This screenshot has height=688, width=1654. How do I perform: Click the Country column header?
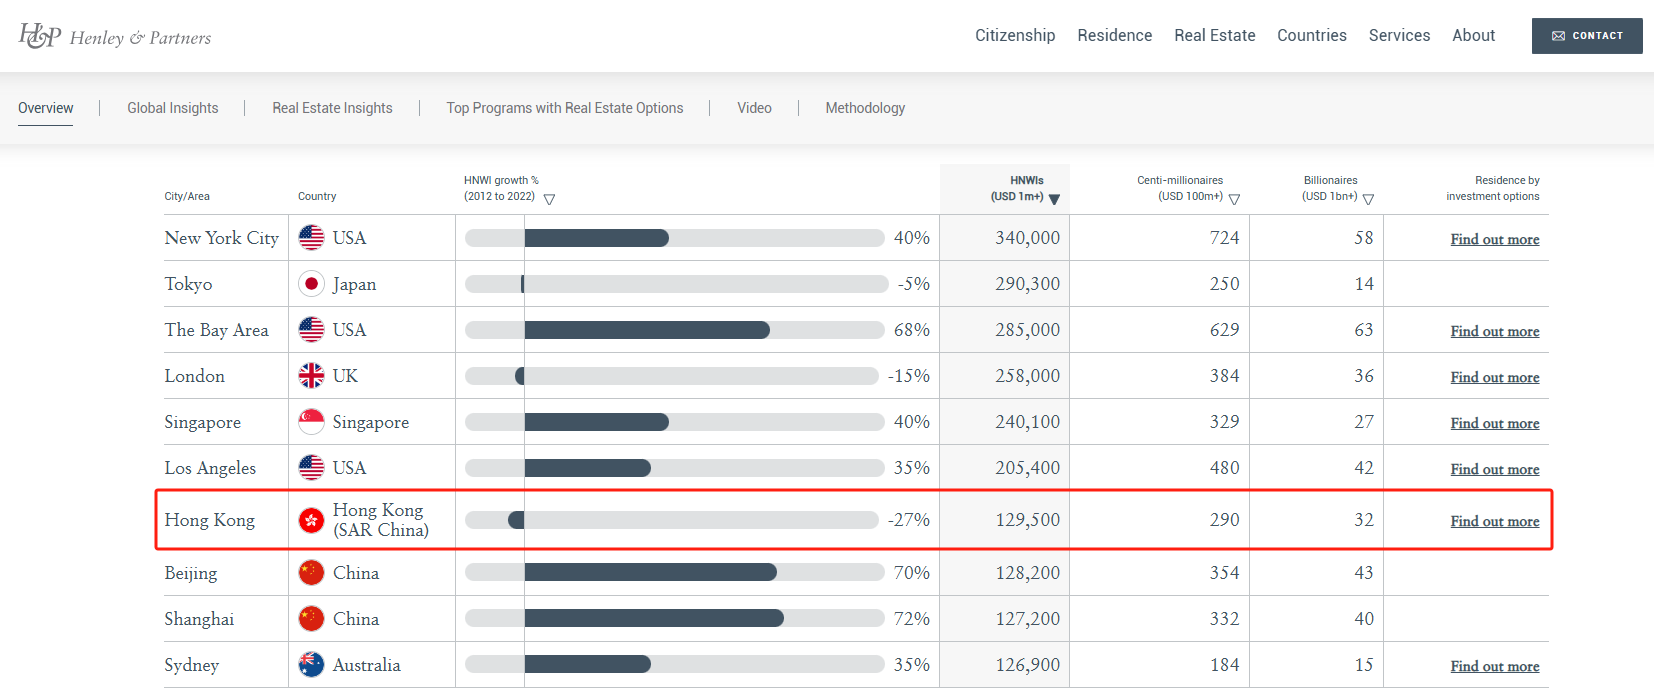coord(317,196)
